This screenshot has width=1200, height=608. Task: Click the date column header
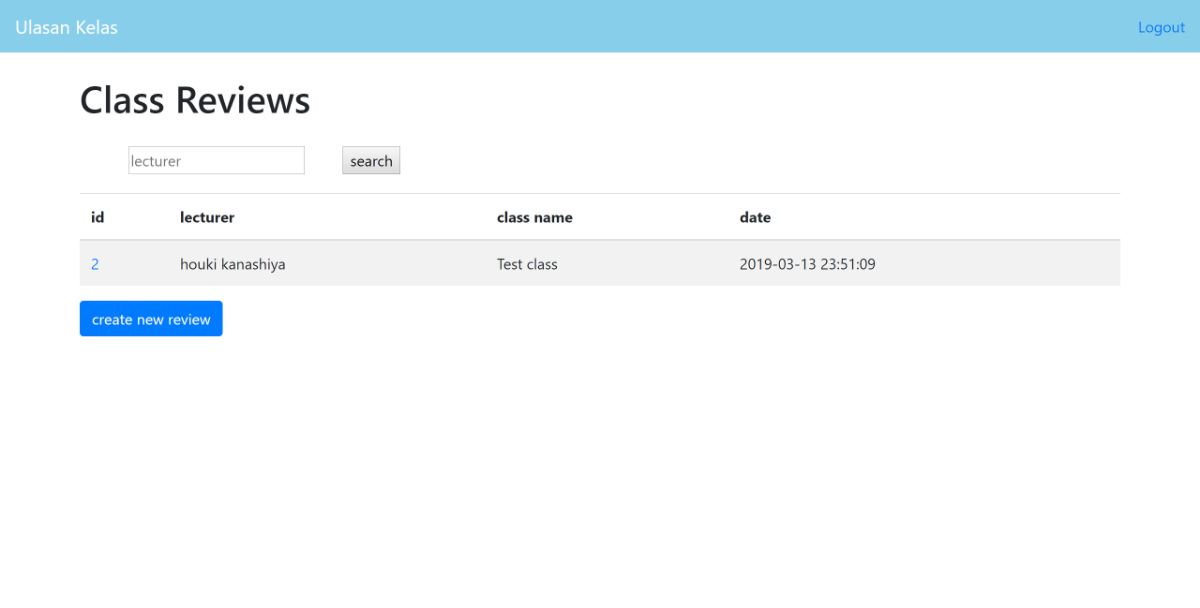coord(755,217)
